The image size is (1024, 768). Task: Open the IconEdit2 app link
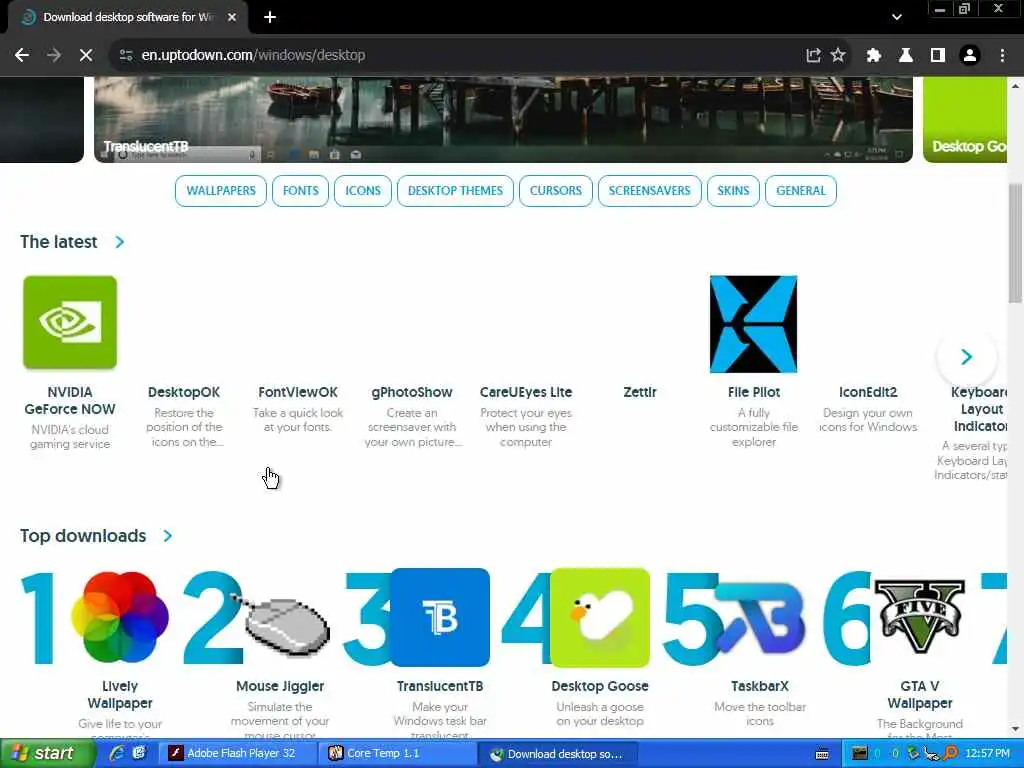(x=868, y=392)
